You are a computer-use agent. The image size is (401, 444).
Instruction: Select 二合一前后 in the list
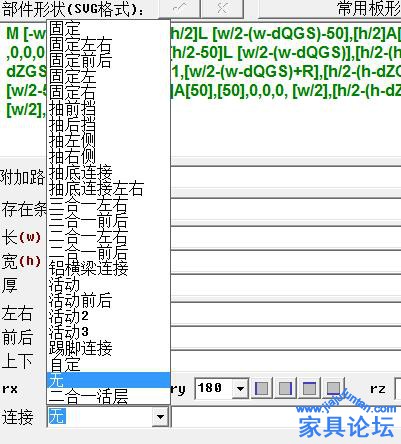click(x=108, y=252)
